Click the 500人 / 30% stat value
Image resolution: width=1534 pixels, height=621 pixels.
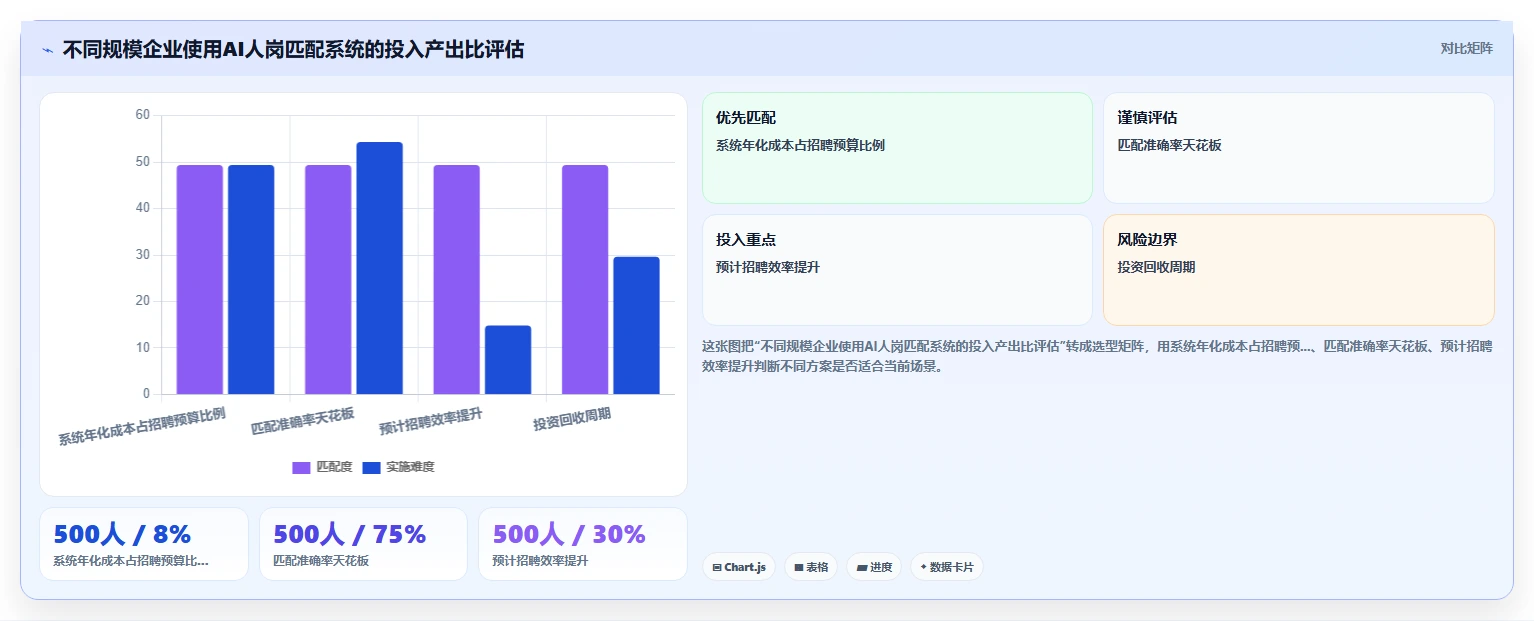click(x=569, y=534)
